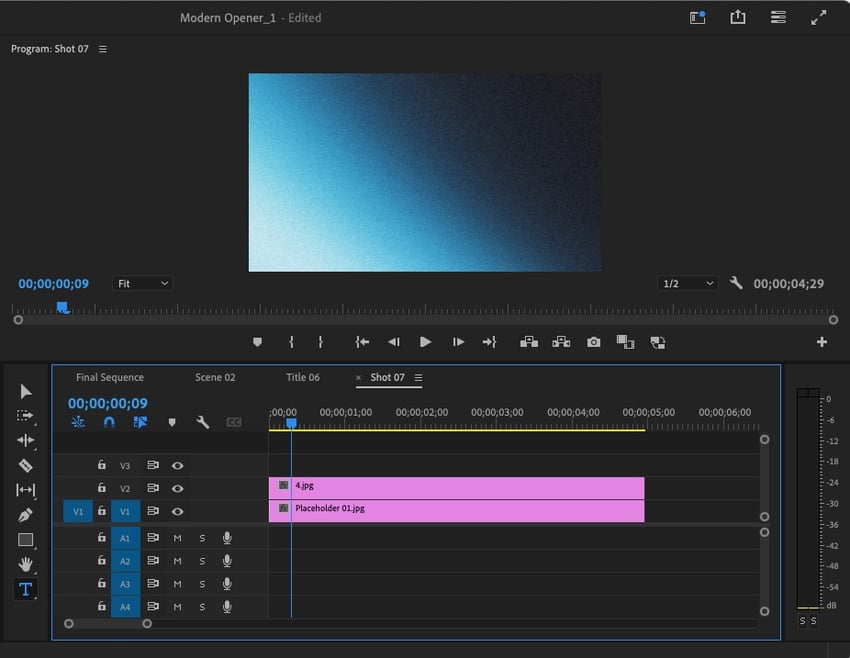Click the Export Frame camera icon

pyautogui.click(x=594, y=342)
